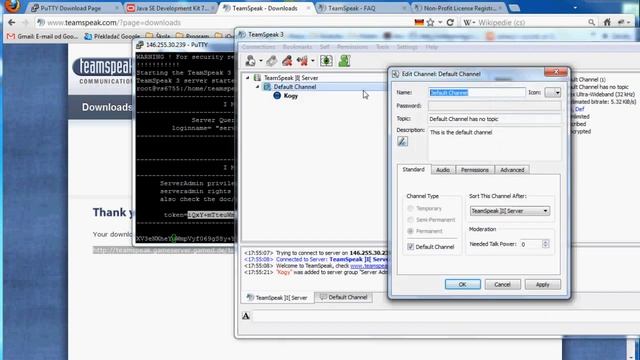
Task: Click the green Contacts toolbar icon
Action: (x=344, y=61)
